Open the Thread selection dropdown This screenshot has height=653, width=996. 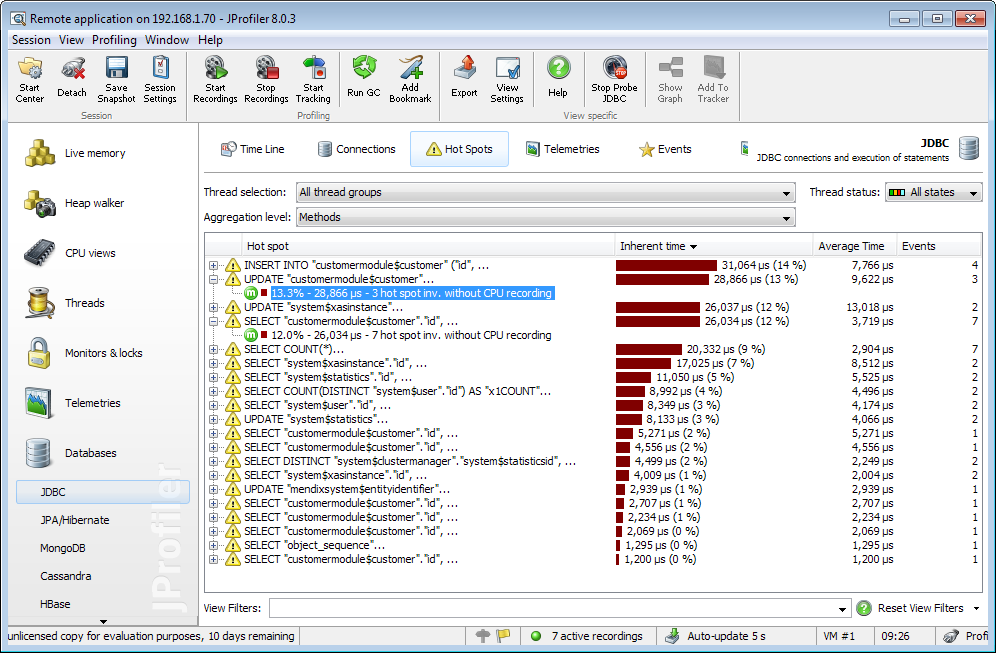coord(546,192)
